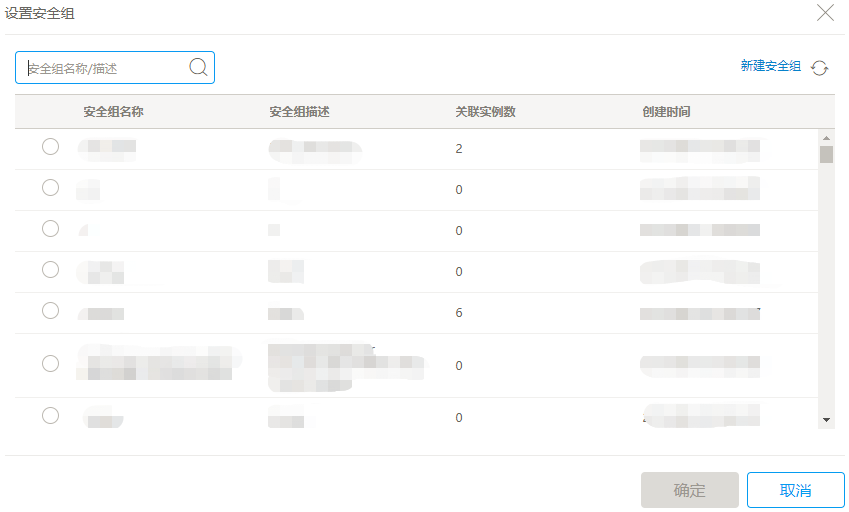Click the vertical scrollbar thumb
Screen dimensions: 849x512
click(826, 154)
